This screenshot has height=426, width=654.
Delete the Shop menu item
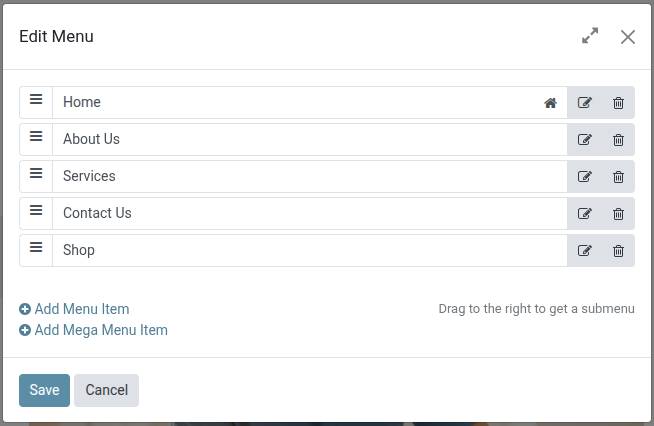[618, 251]
